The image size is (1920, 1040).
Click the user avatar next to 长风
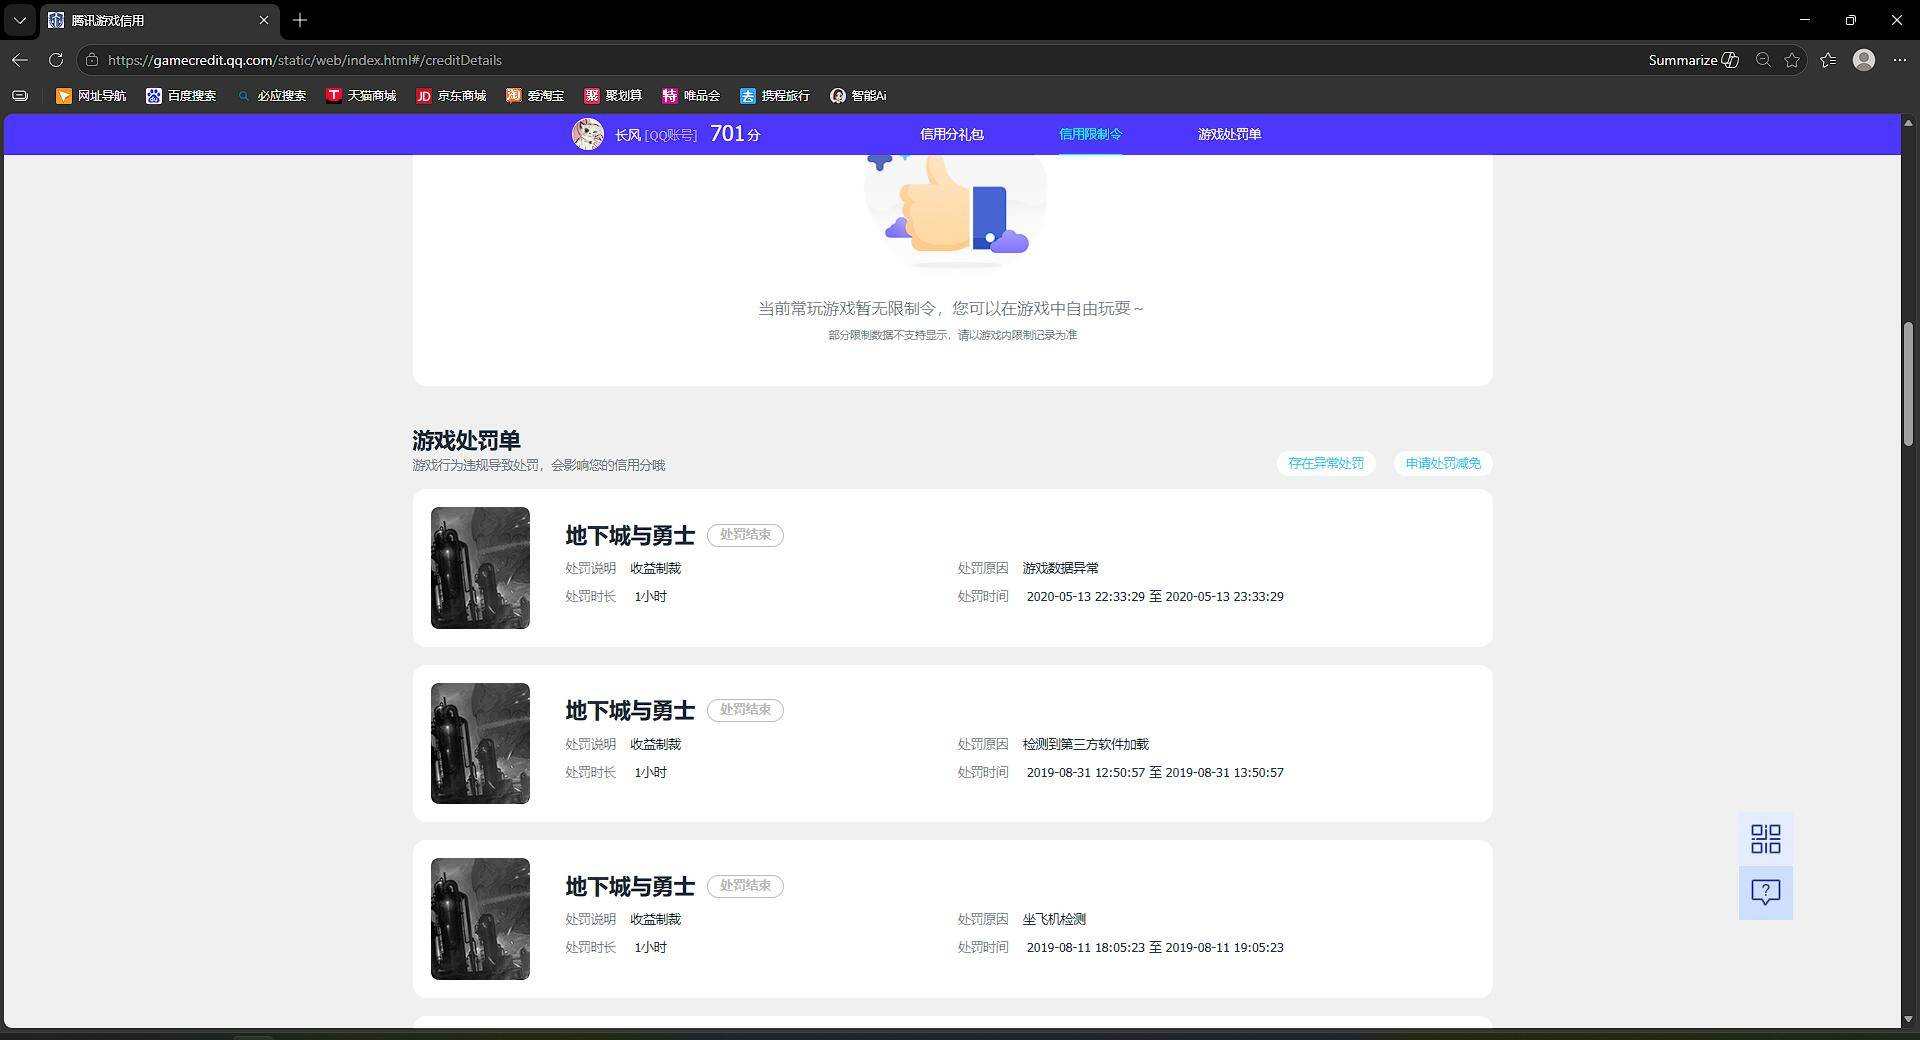588,134
